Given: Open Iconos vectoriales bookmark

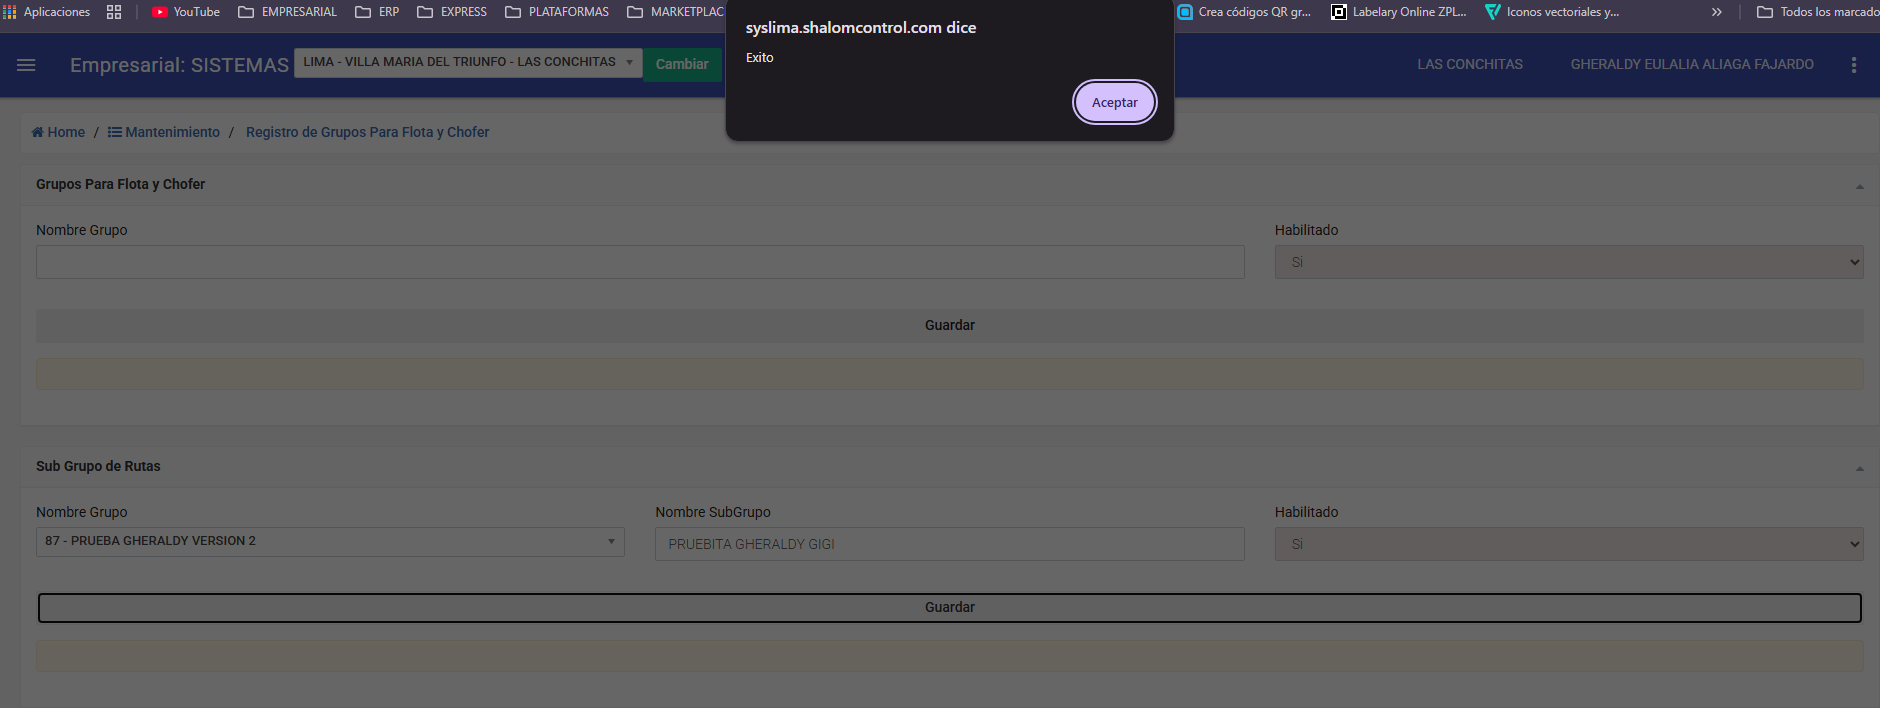Looking at the screenshot, I should [1552, 12].
